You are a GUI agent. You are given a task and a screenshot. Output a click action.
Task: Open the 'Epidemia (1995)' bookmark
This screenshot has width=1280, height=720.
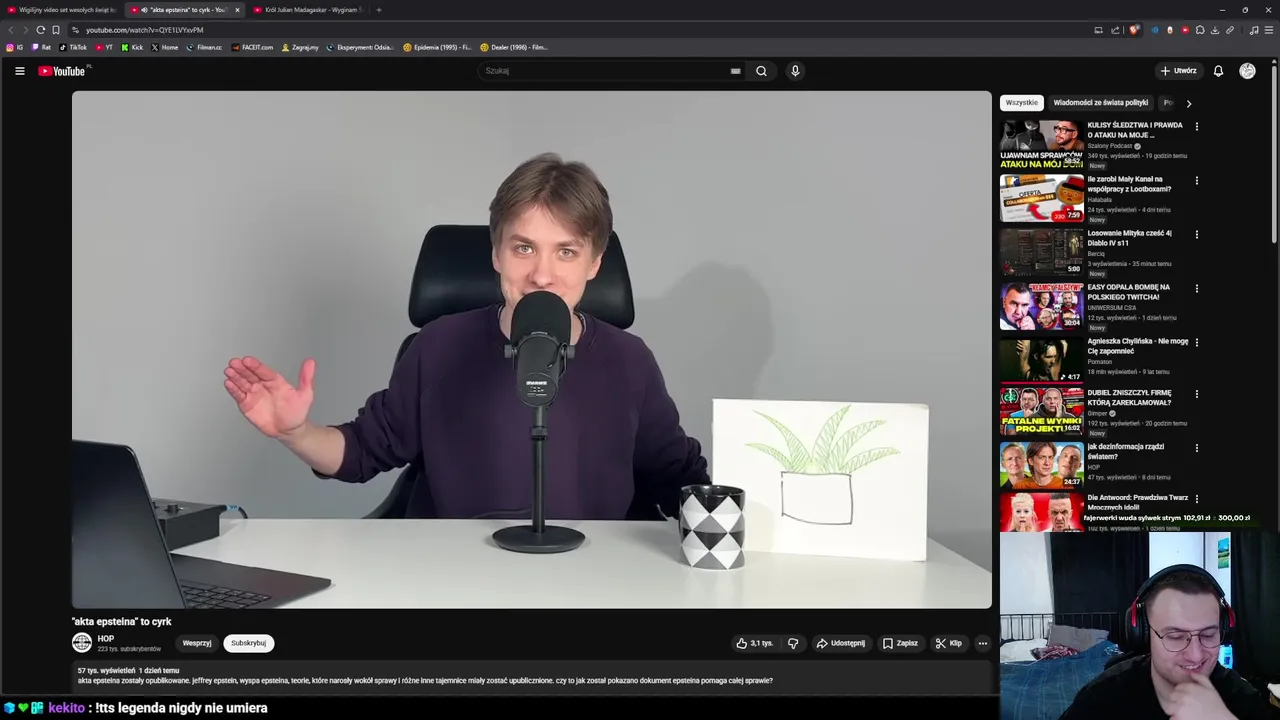click(x=437, y=47)
